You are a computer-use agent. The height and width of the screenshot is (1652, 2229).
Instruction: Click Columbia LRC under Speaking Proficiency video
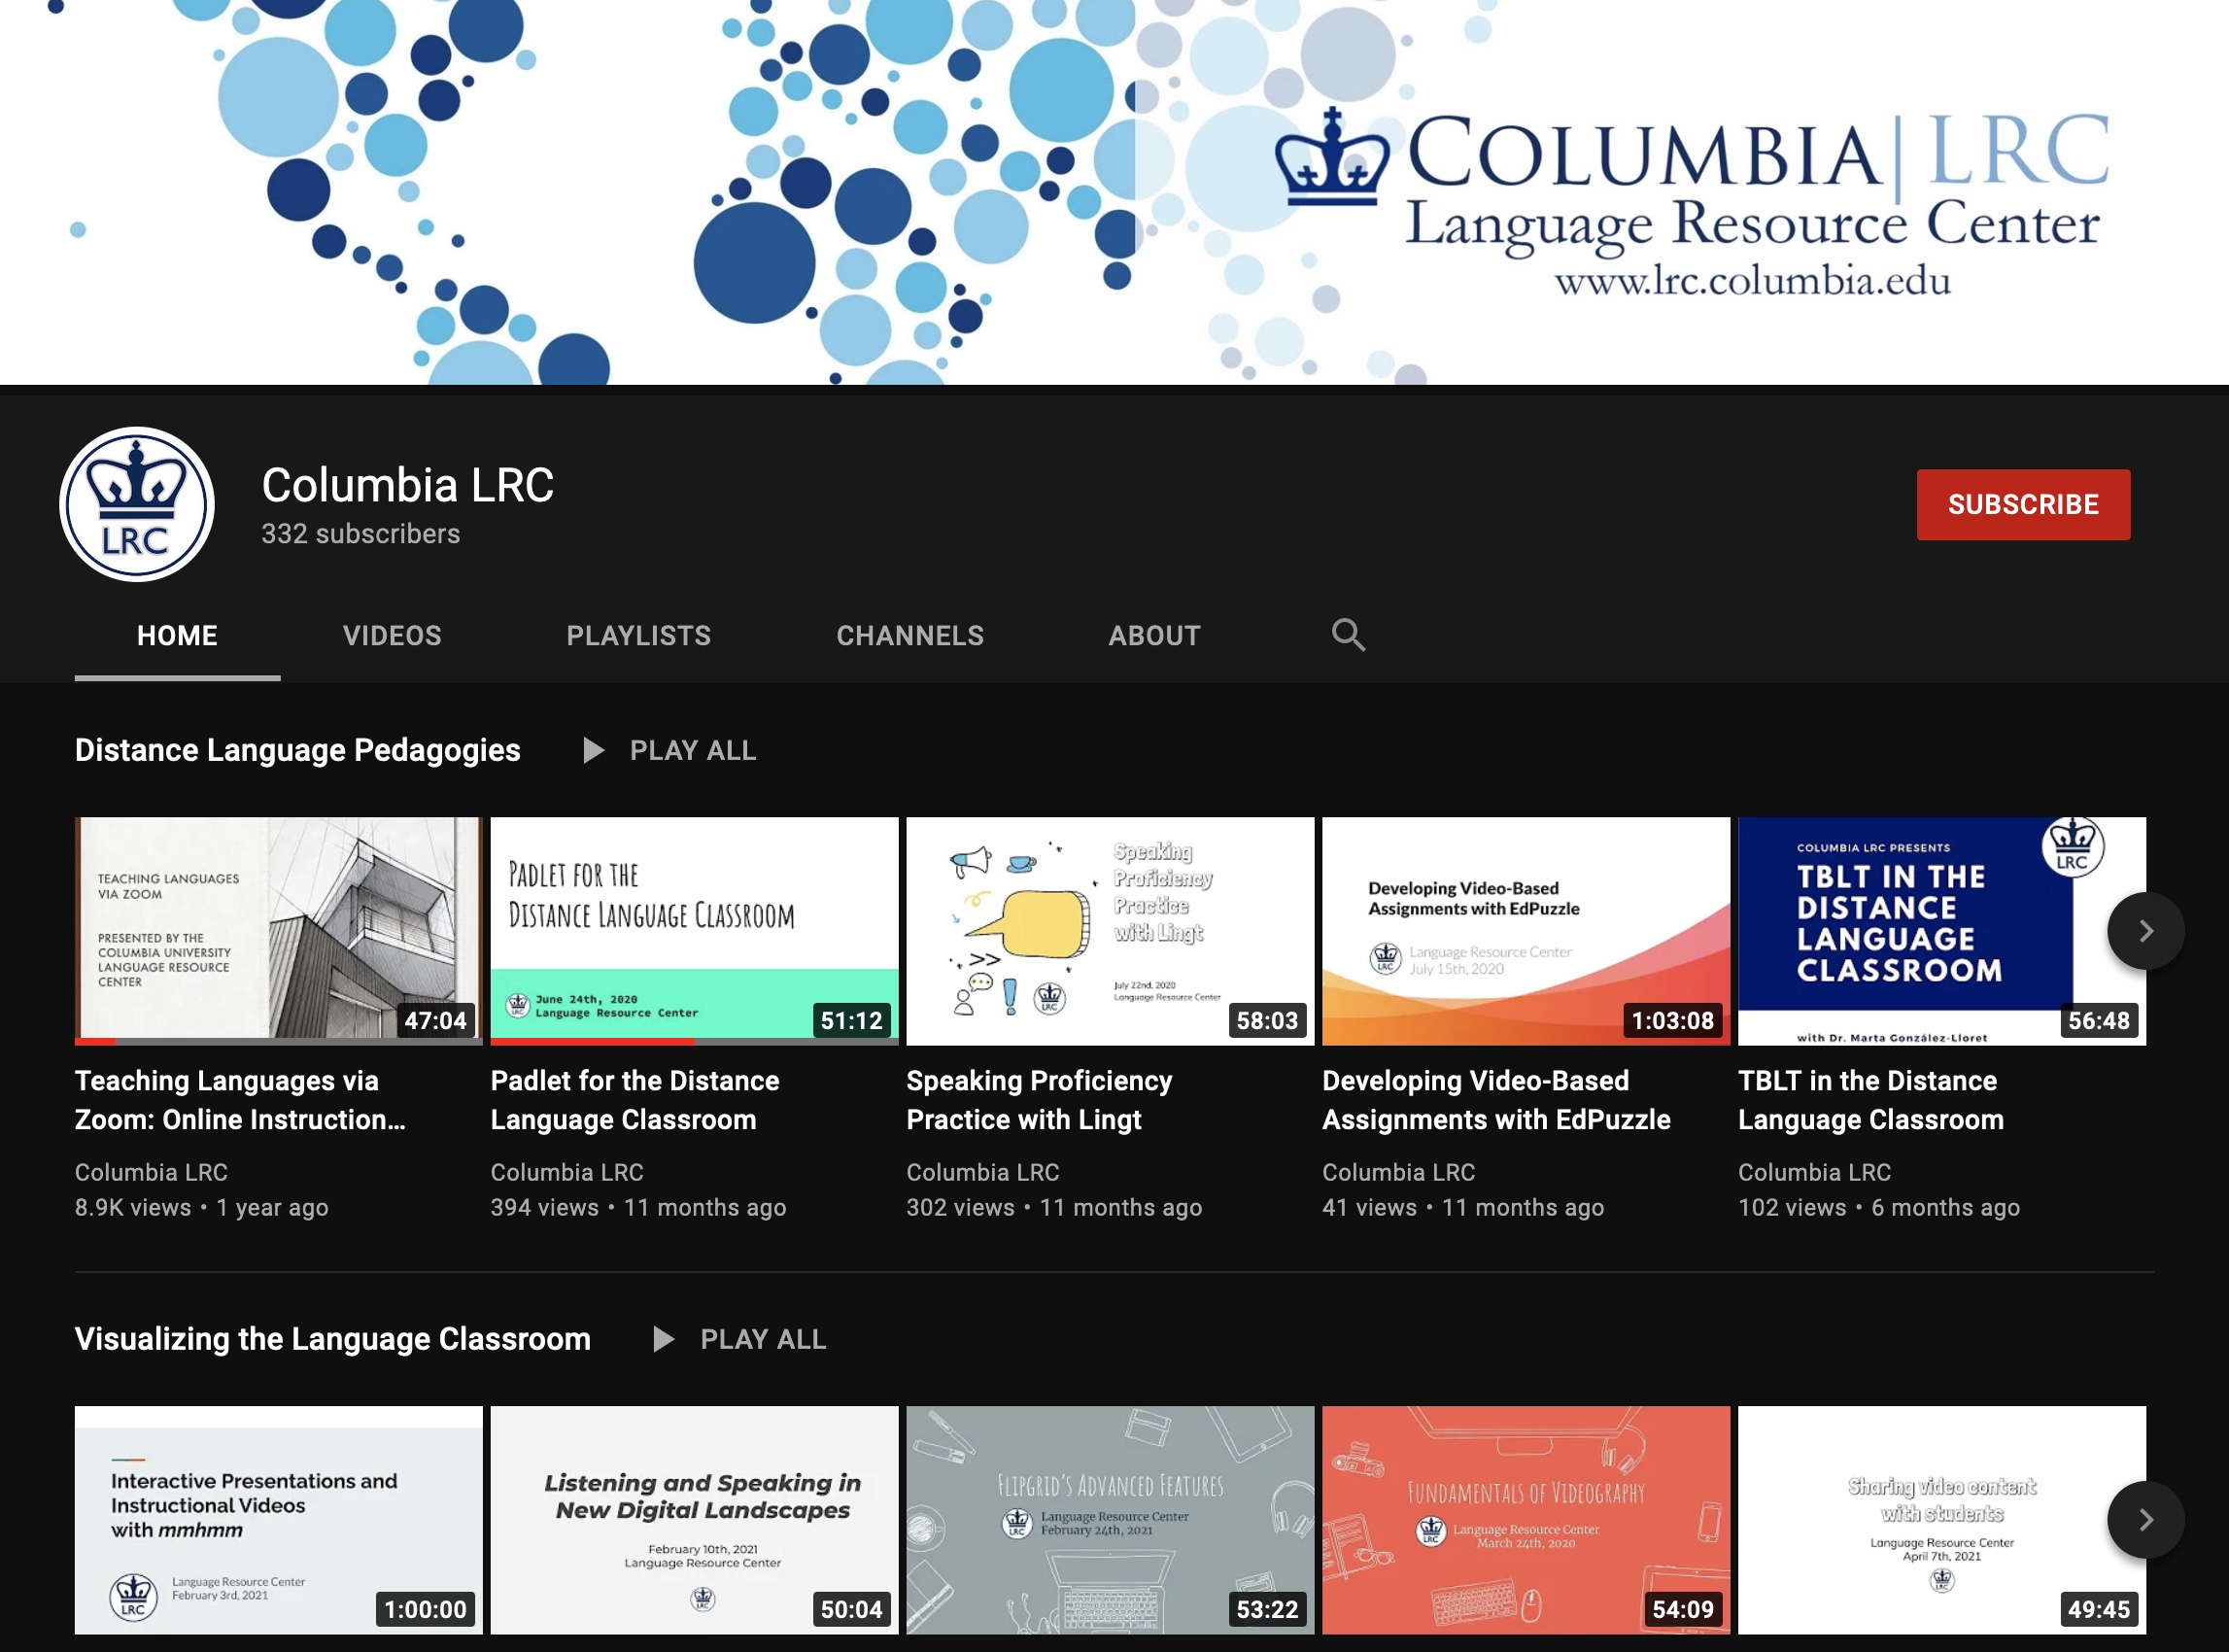point(983,1172)
